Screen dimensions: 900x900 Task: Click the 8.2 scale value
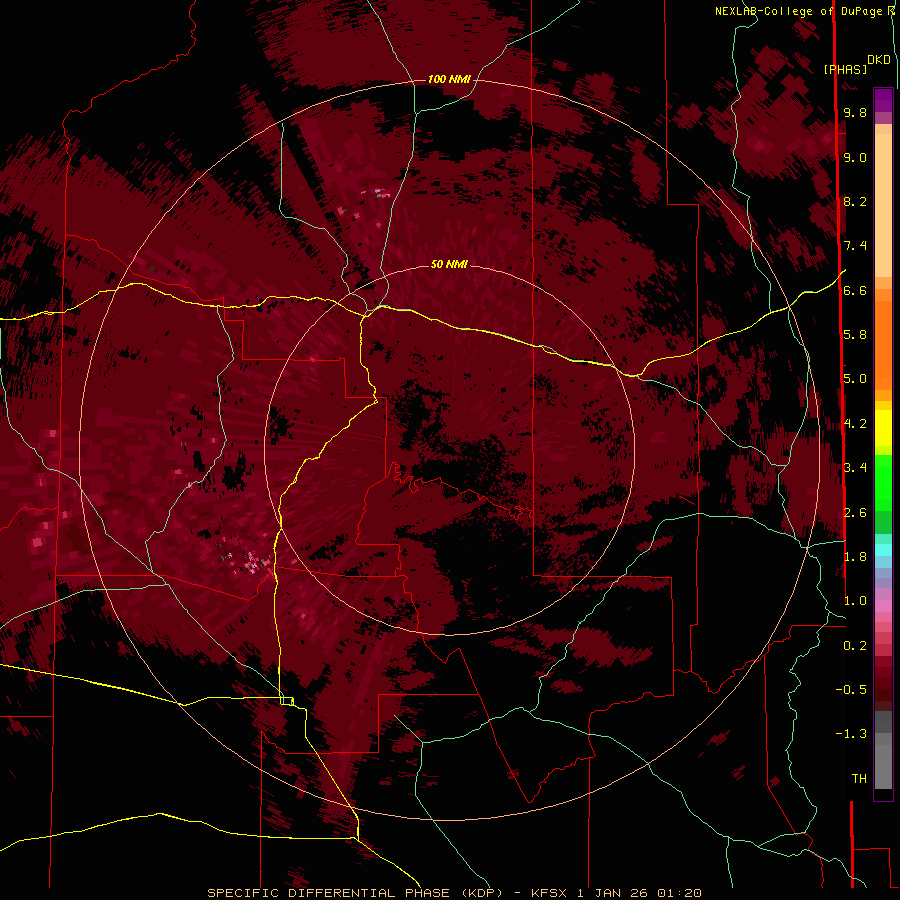pyautogui.click(x=855, y=201)
